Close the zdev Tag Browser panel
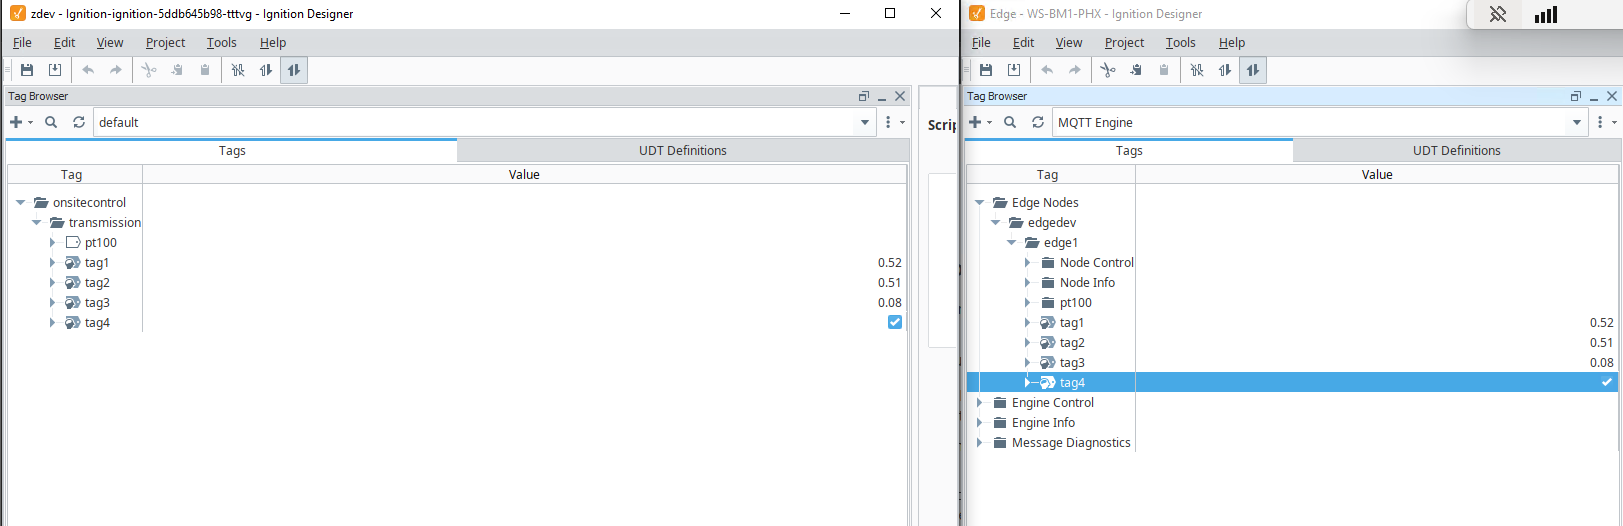Screen dimensions: 1623x526 900,96
